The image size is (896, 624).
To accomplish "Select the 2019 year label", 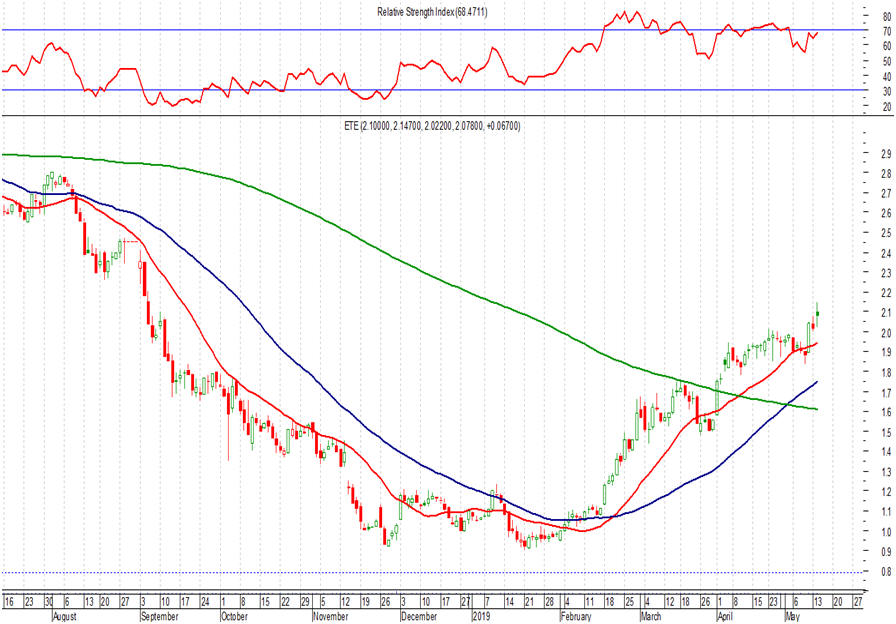I will click(x=481, y=617).
